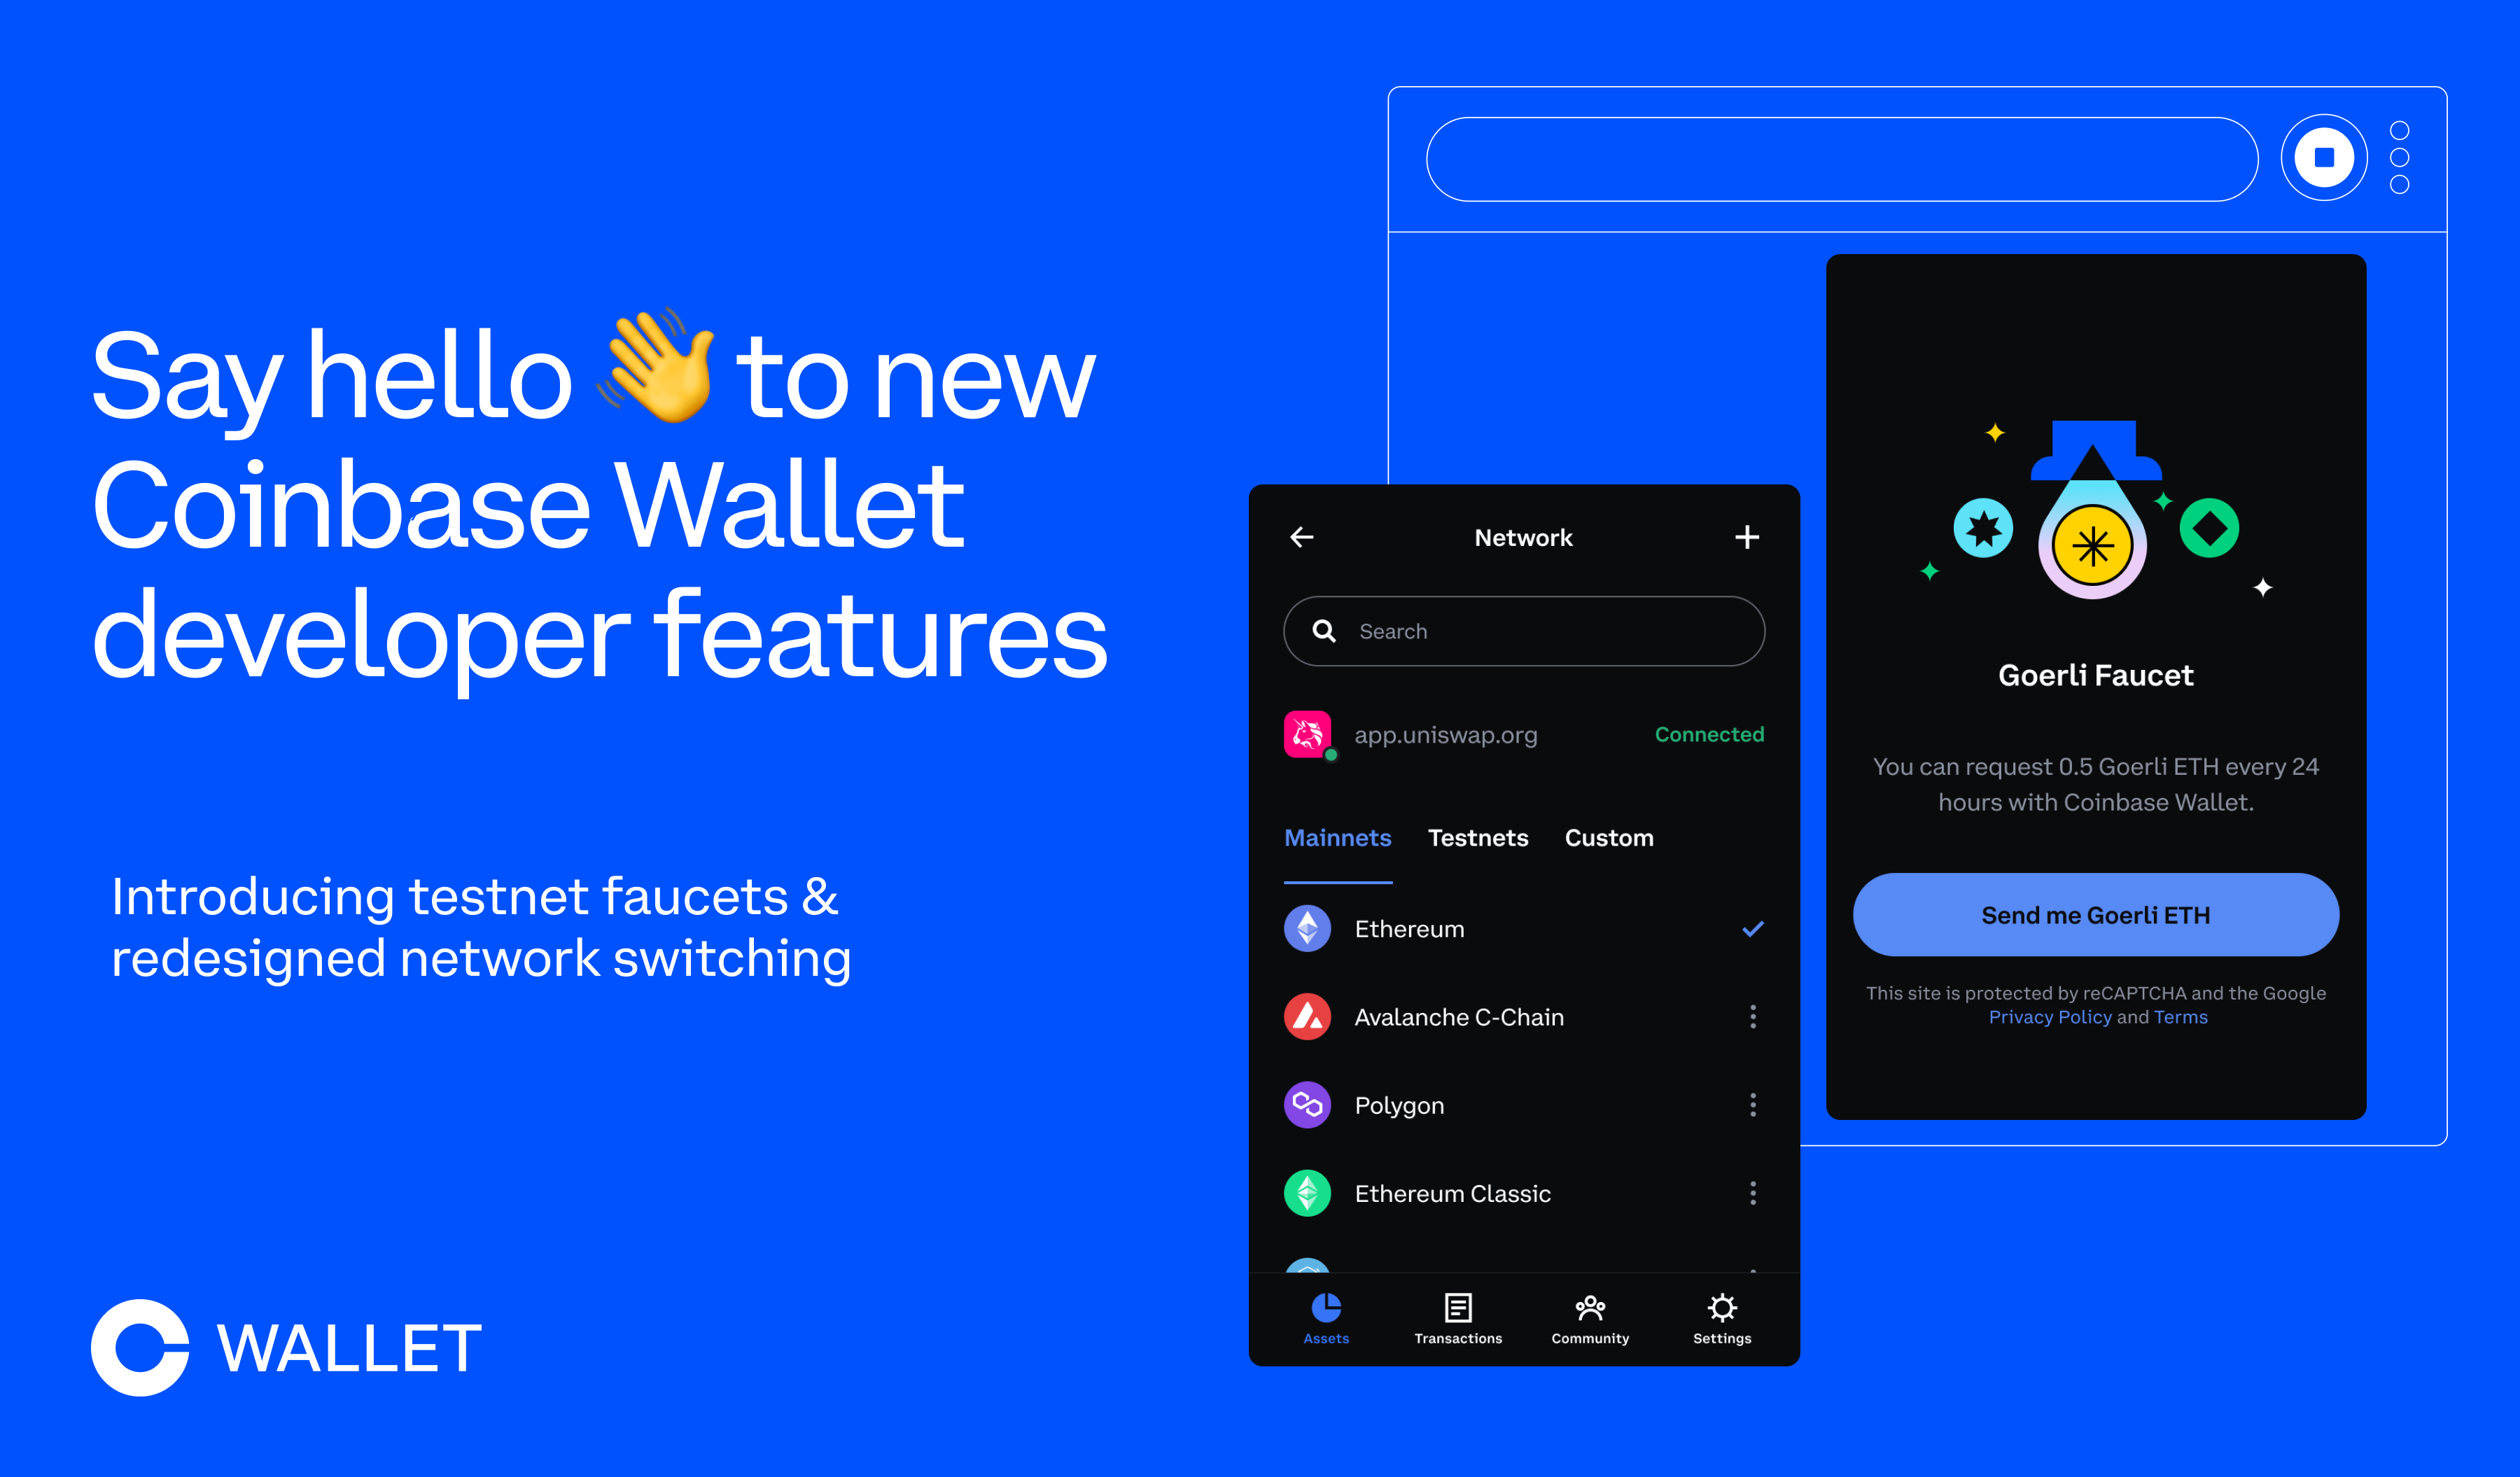The image size is (2520, 1477).
Task: Select the Testnets tab
Action: 1480,837
